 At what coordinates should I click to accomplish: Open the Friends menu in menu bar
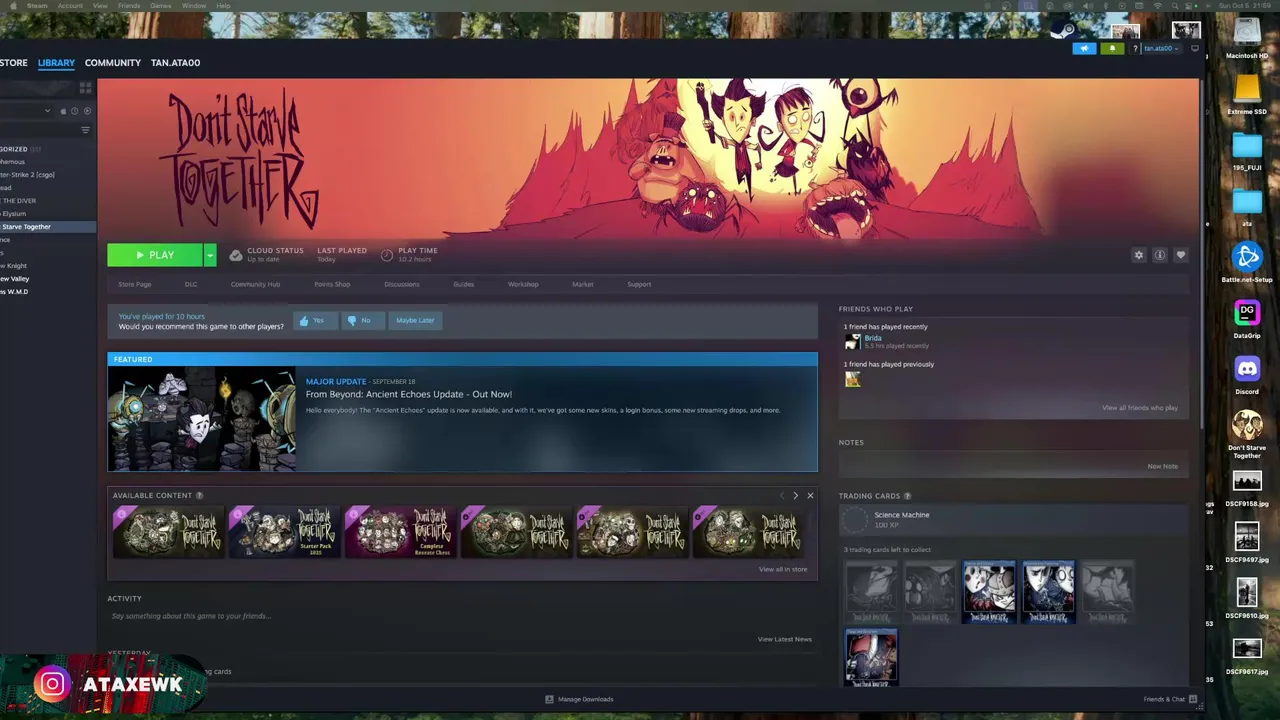pyautogui.click(x=129, y=5)
